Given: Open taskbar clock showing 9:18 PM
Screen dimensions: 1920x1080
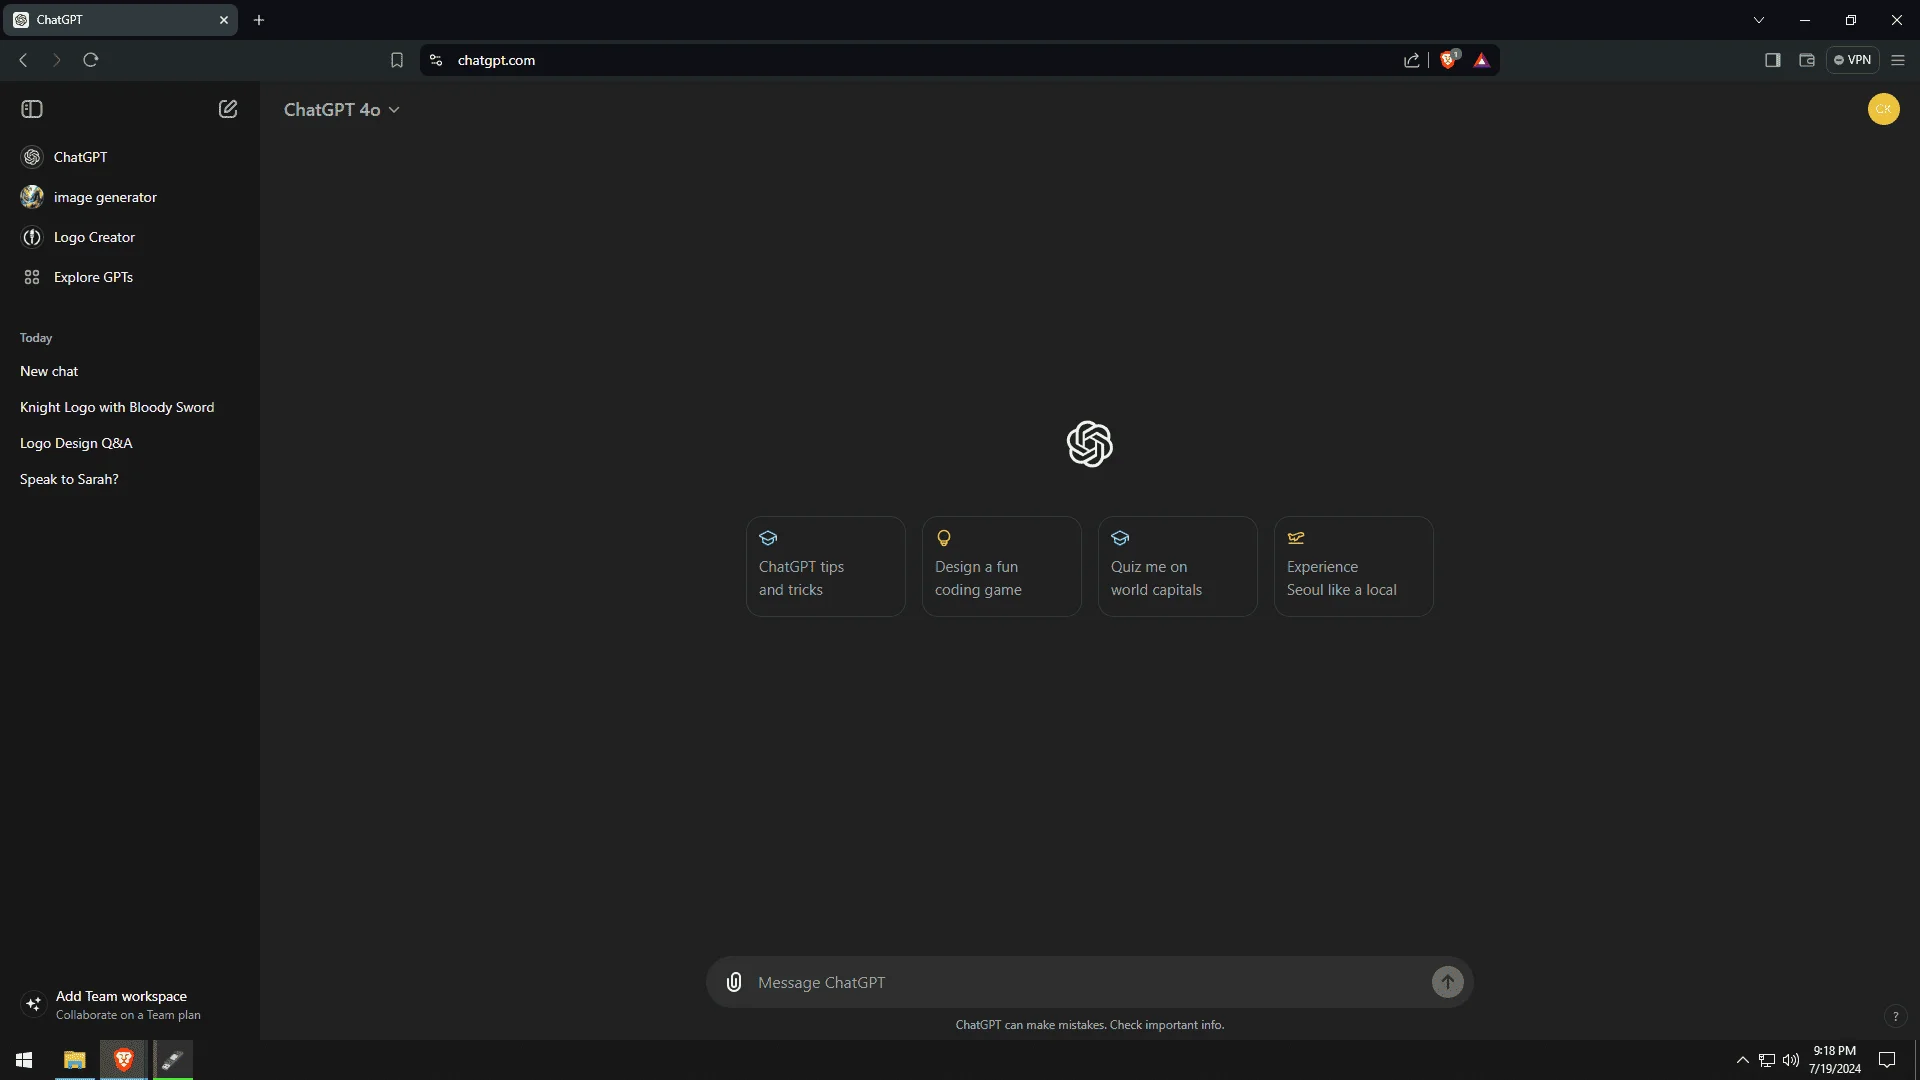Looking at the screenshot, I should 1834,1060.
